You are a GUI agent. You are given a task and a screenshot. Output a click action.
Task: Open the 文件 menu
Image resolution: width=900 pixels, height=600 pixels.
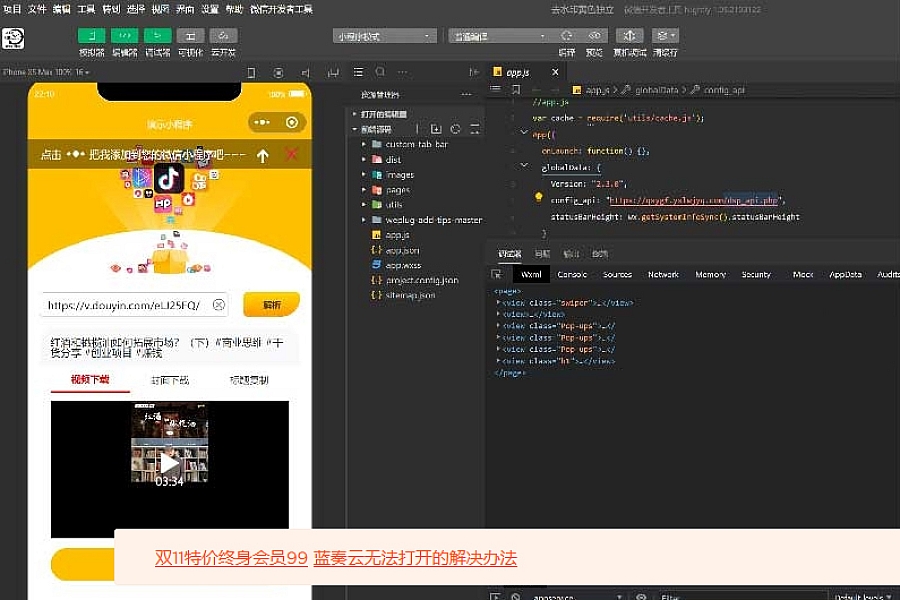[x=37, y=9]
